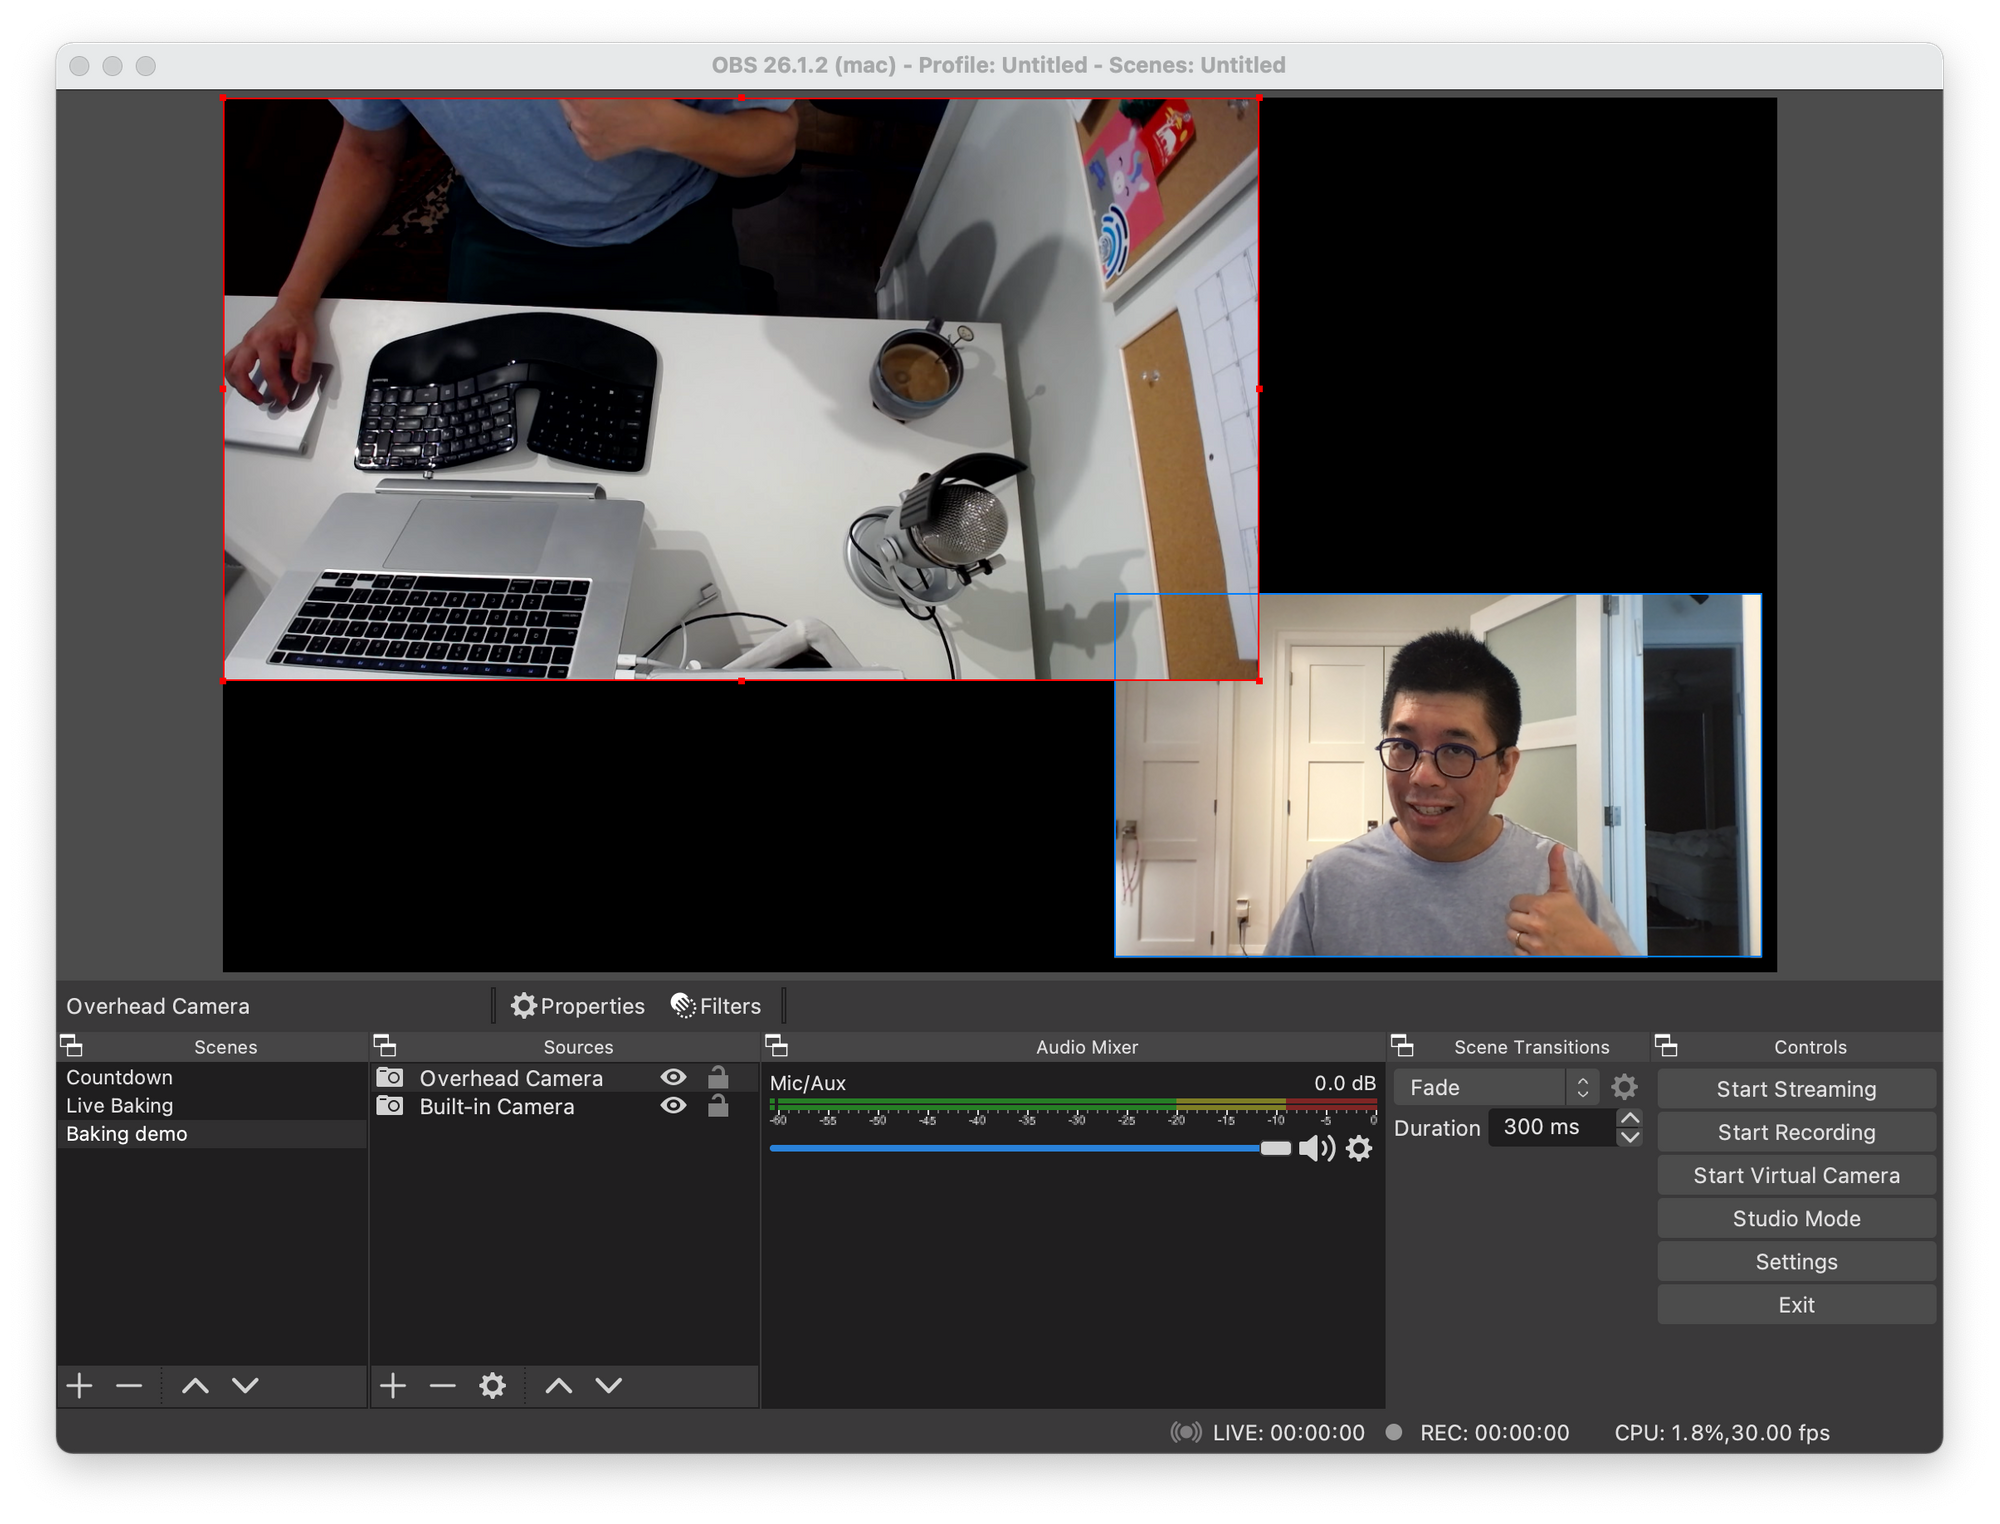Image resolution: width=2000 pixels, height=1524 pixels.
Task: Select Fade from Scene Transitions dropdown
Action: pyautogui.click(x=1488, y=1085)
